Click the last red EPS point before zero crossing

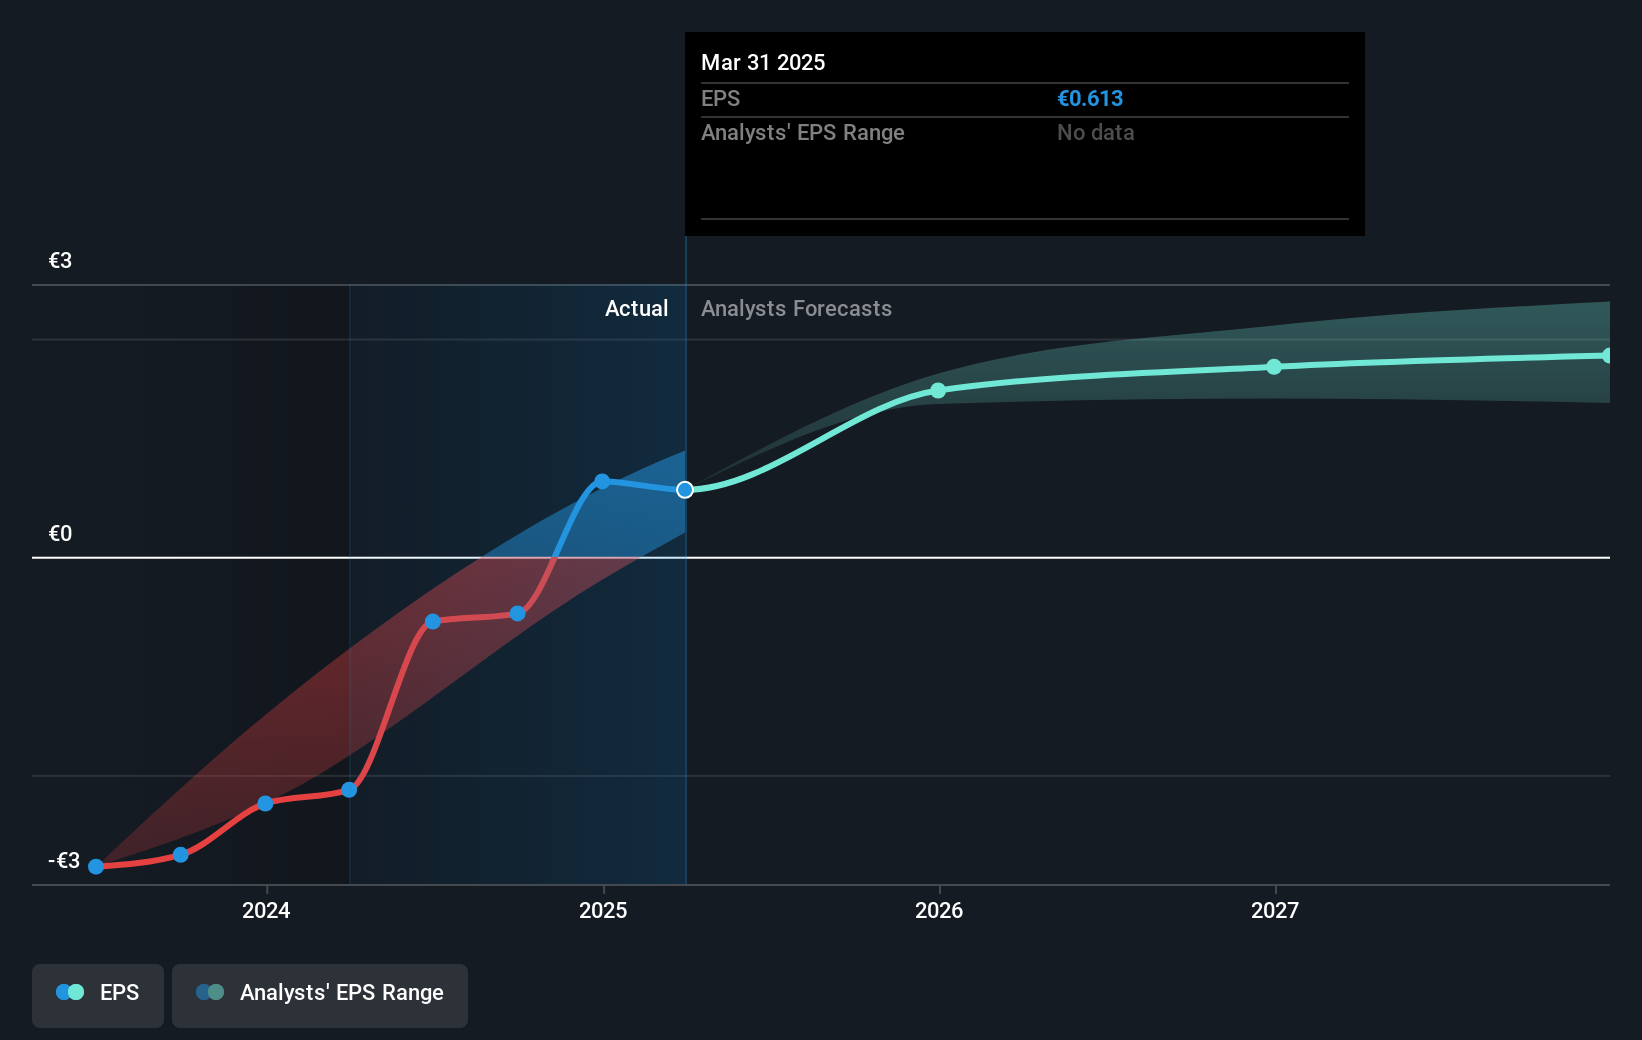coord(518,614)
